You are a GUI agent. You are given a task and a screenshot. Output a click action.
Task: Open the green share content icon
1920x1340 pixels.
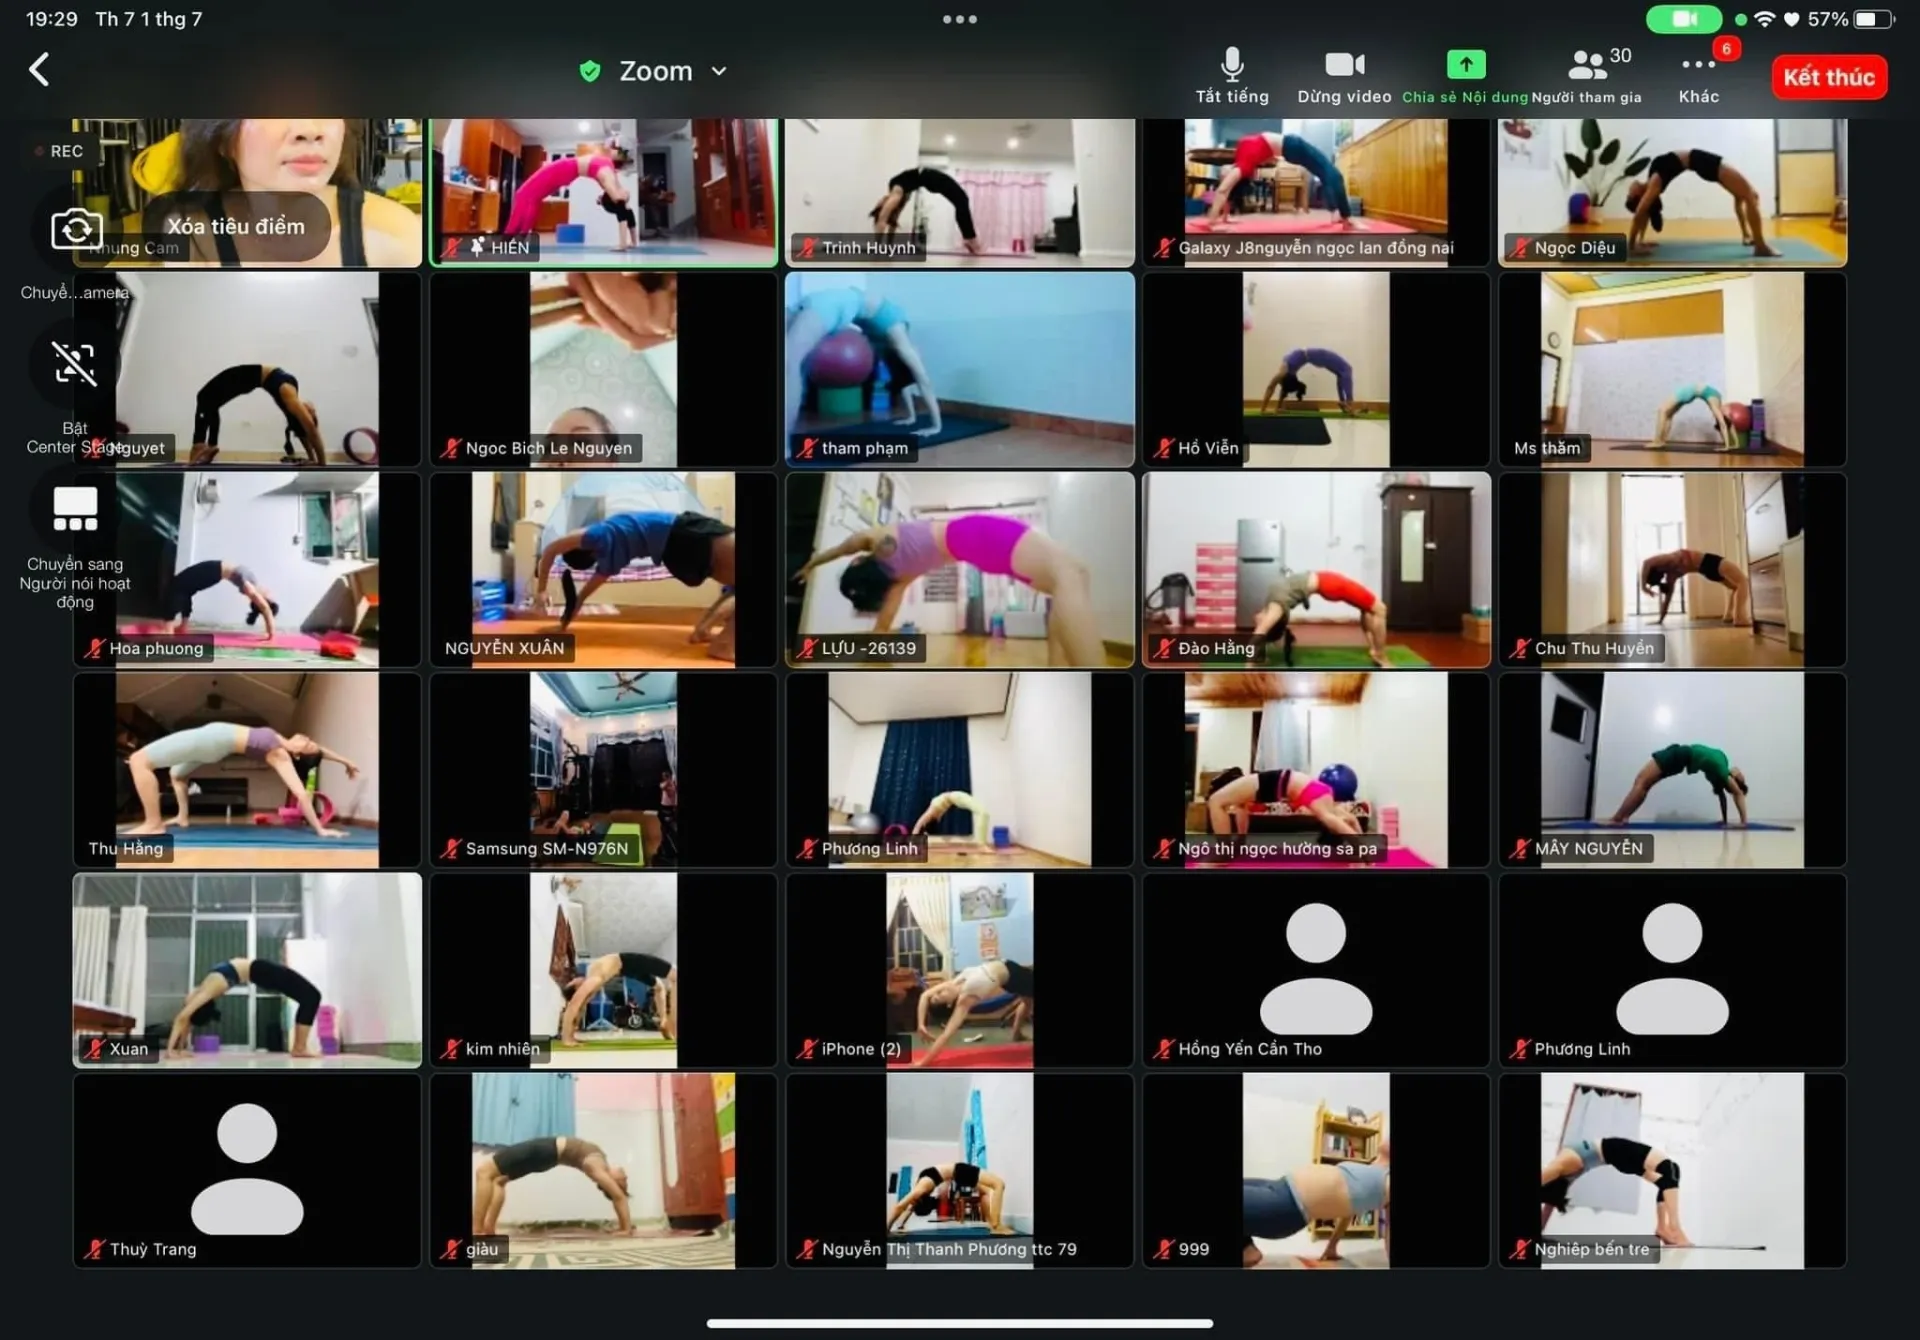click(x=1465, y=66)
